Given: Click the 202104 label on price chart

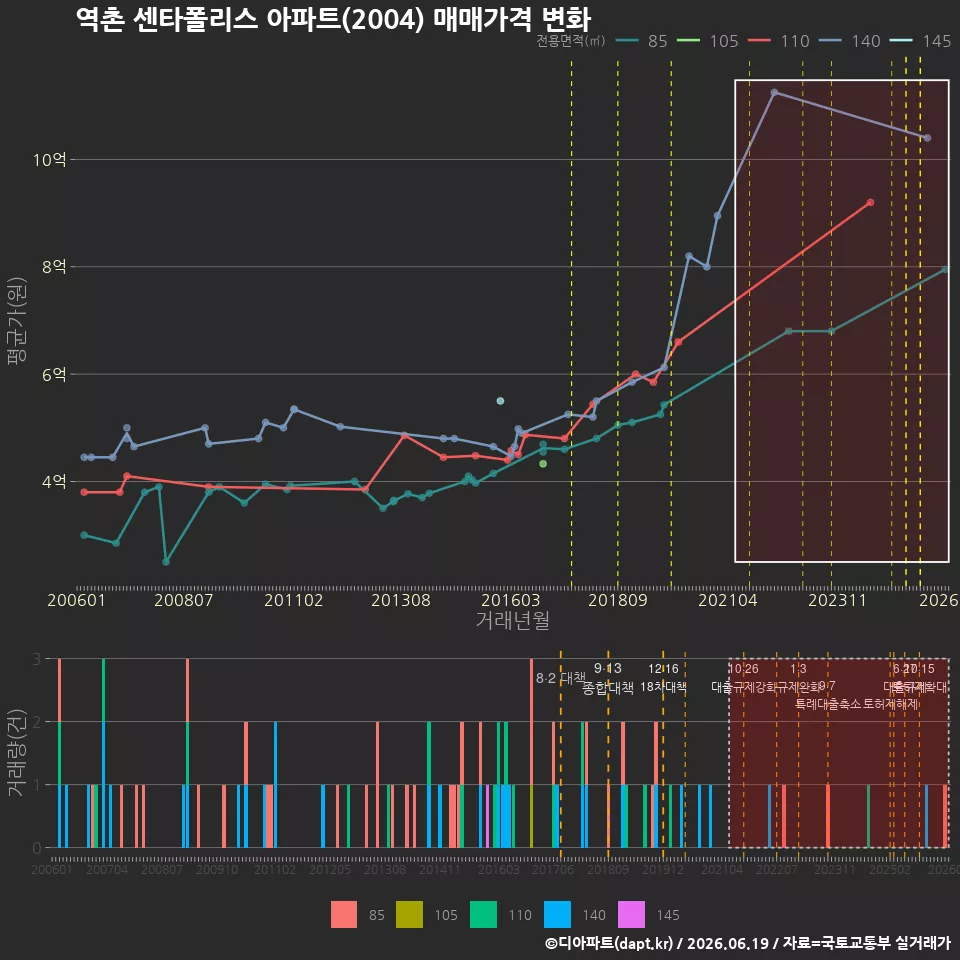Looking at the screenshot, I should point(728,600).
